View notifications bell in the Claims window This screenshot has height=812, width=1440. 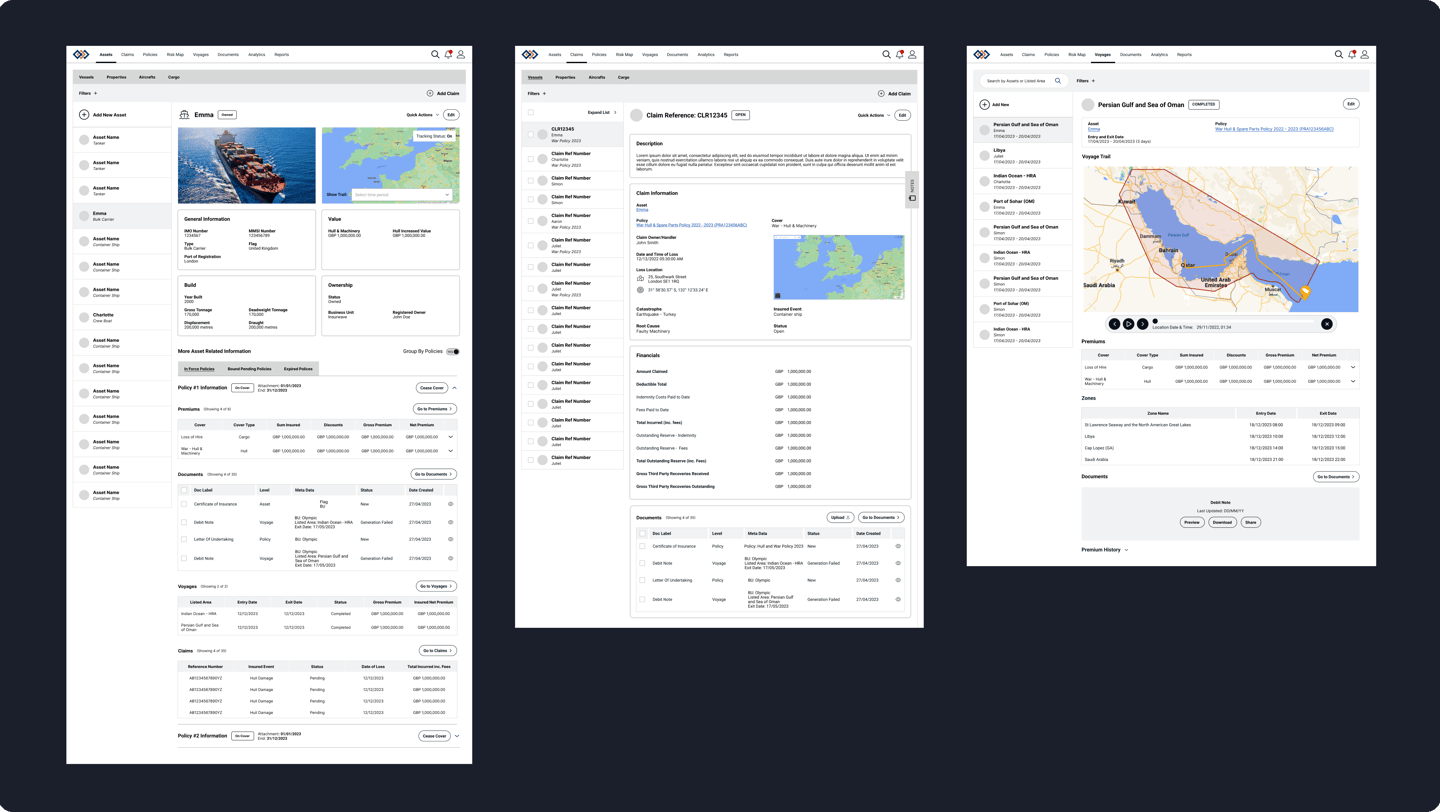(x=899, y=55)
